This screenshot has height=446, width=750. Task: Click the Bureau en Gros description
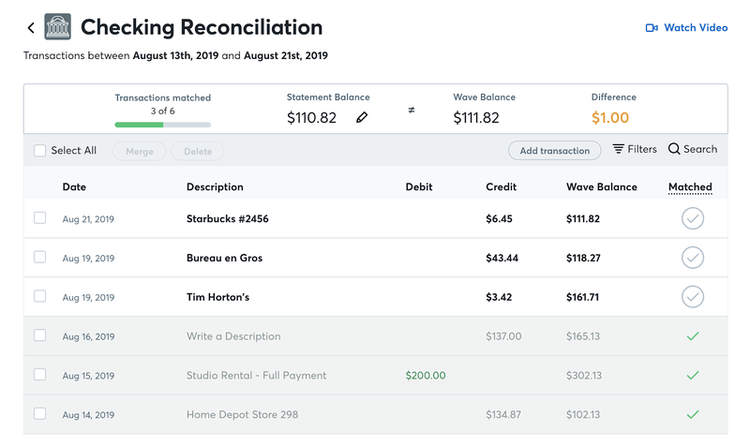224,258
